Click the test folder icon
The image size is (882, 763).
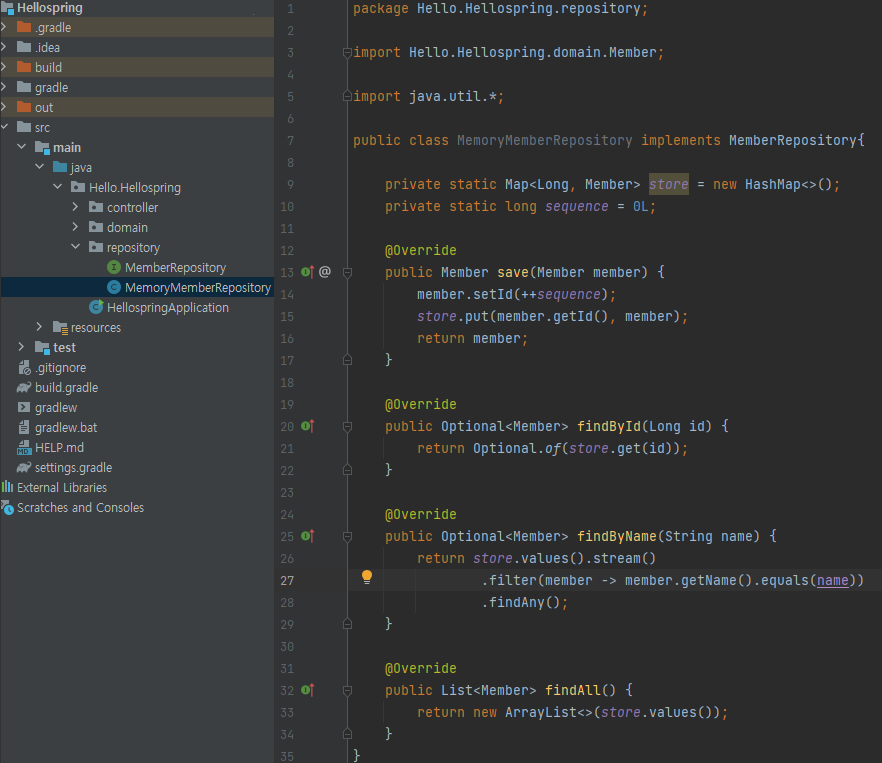tap(42, 347)
